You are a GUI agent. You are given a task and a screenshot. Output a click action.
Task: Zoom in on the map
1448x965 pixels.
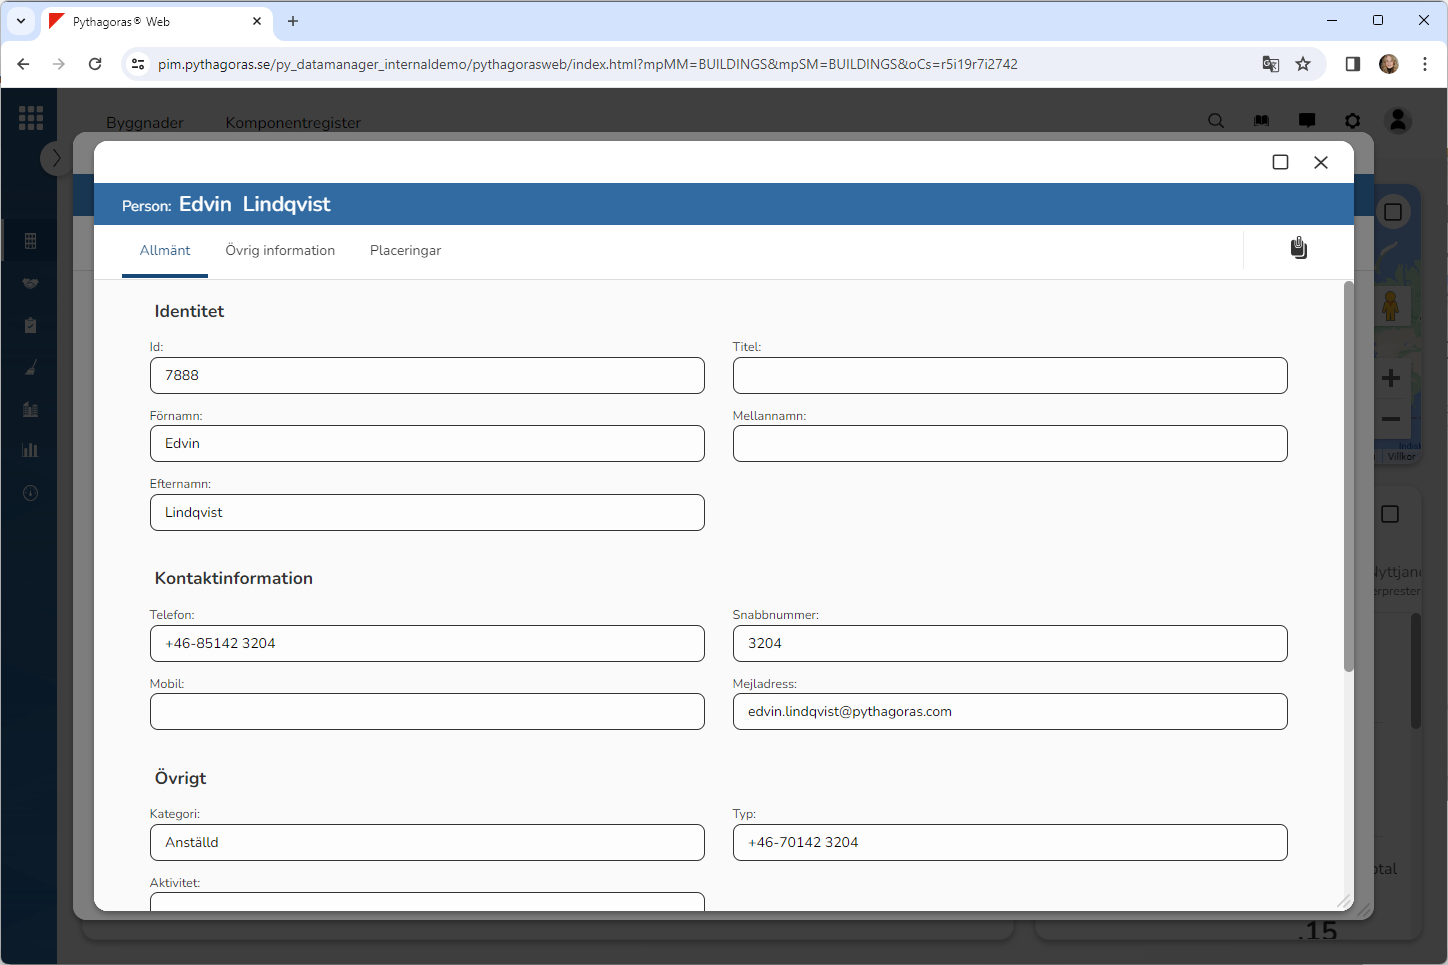point(1390,378)
